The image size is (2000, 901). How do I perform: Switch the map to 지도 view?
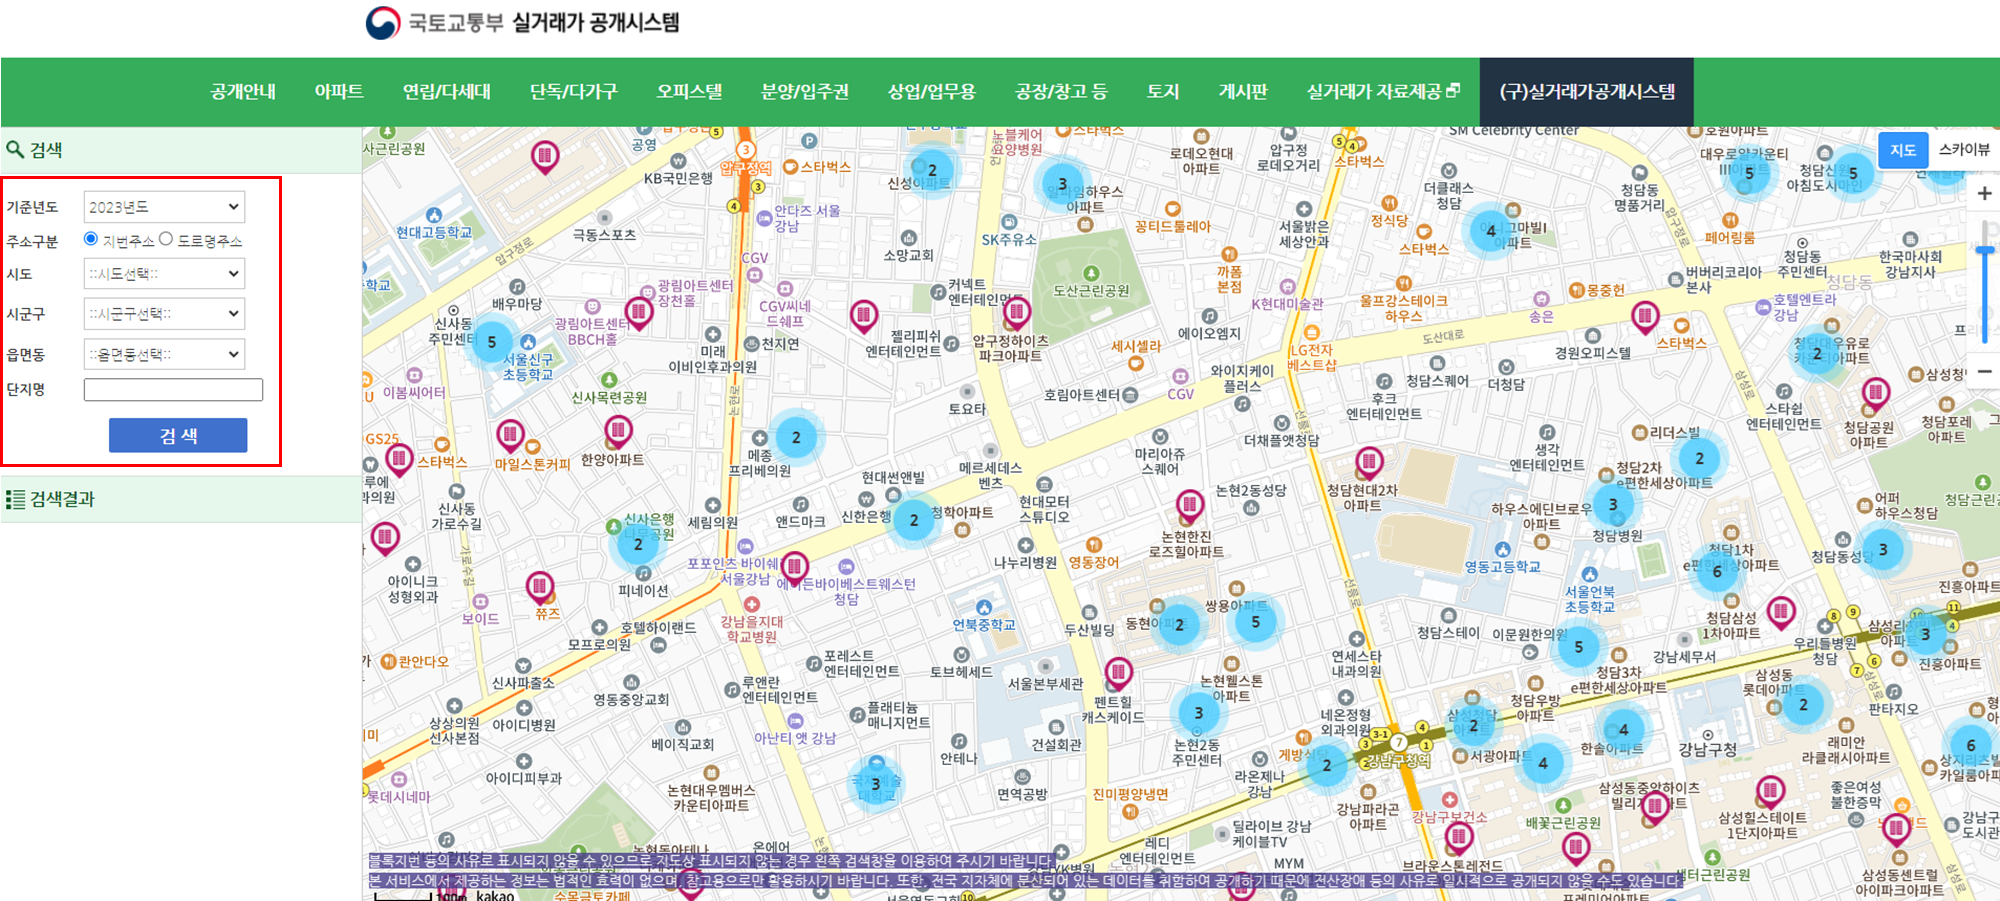(1903, 150)
